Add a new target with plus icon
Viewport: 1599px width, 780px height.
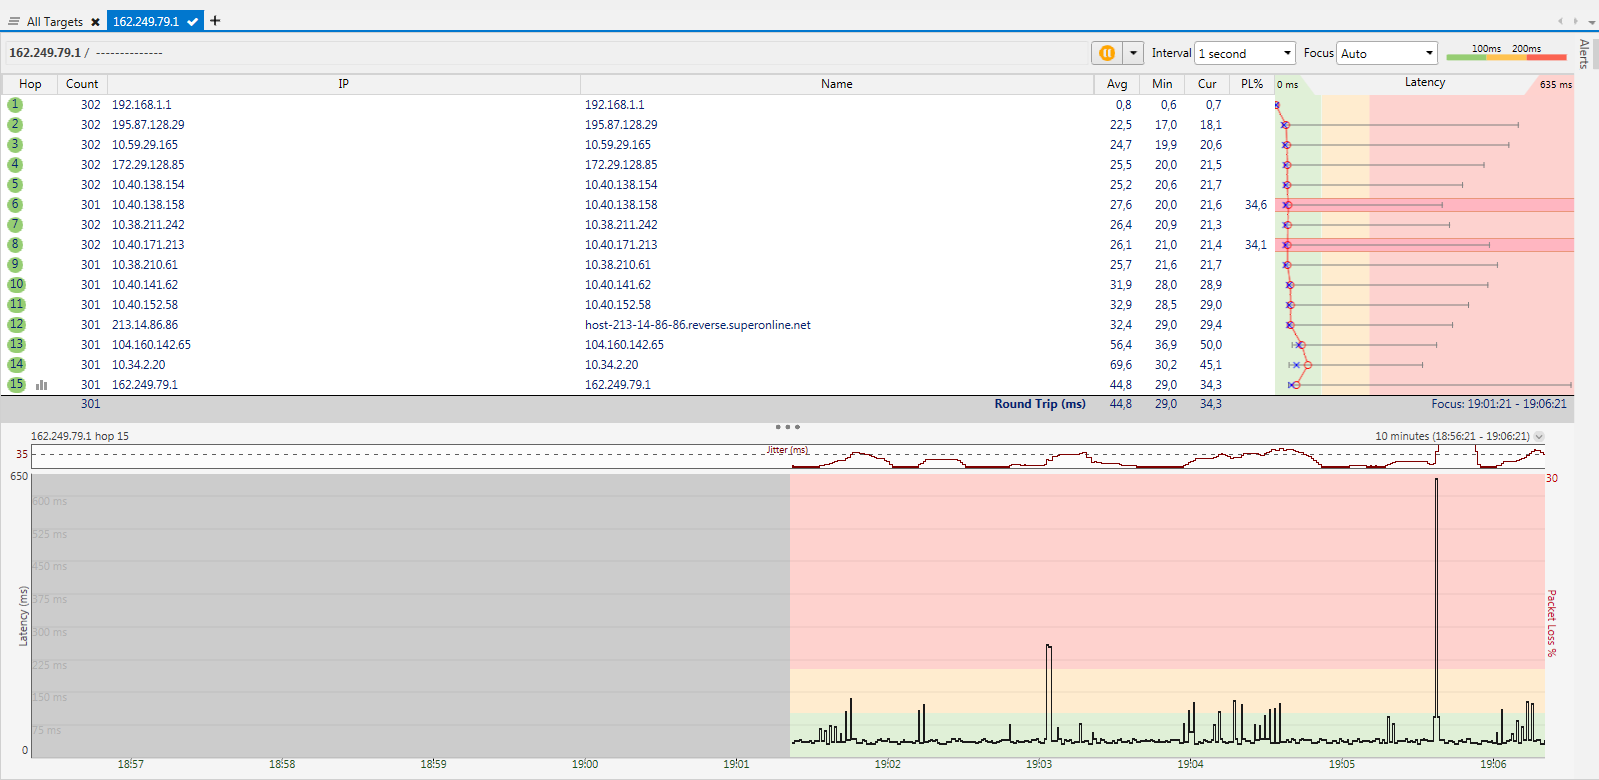(x=215, y=20)
